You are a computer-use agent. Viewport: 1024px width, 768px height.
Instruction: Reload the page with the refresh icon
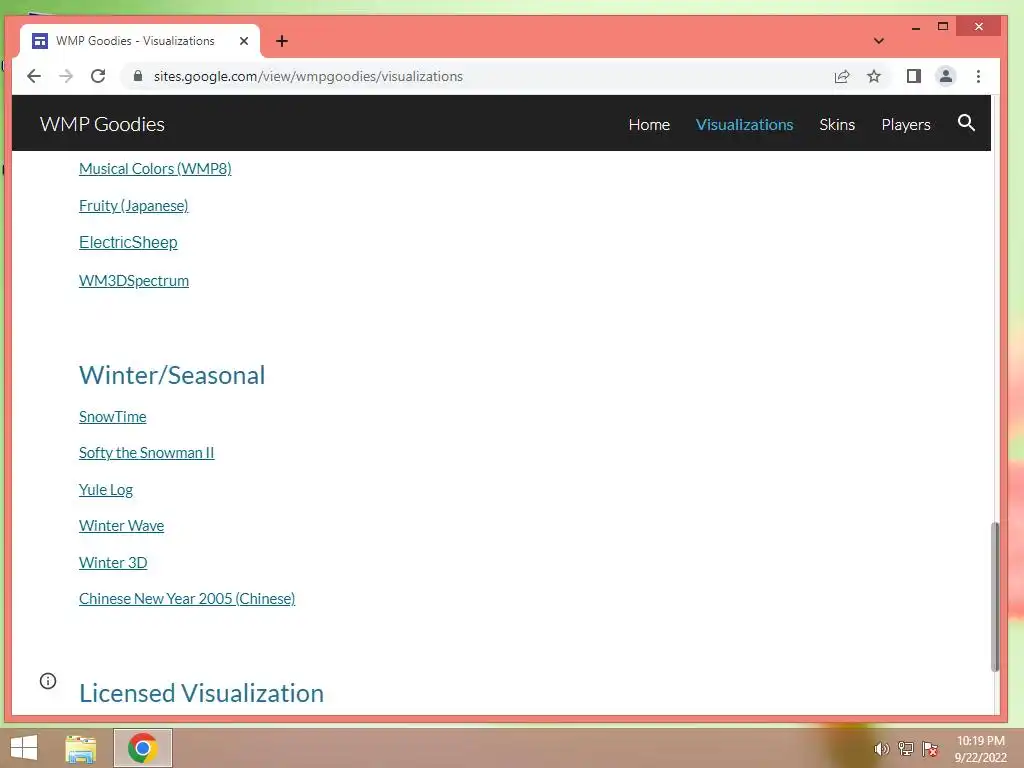tap(98, 76)
